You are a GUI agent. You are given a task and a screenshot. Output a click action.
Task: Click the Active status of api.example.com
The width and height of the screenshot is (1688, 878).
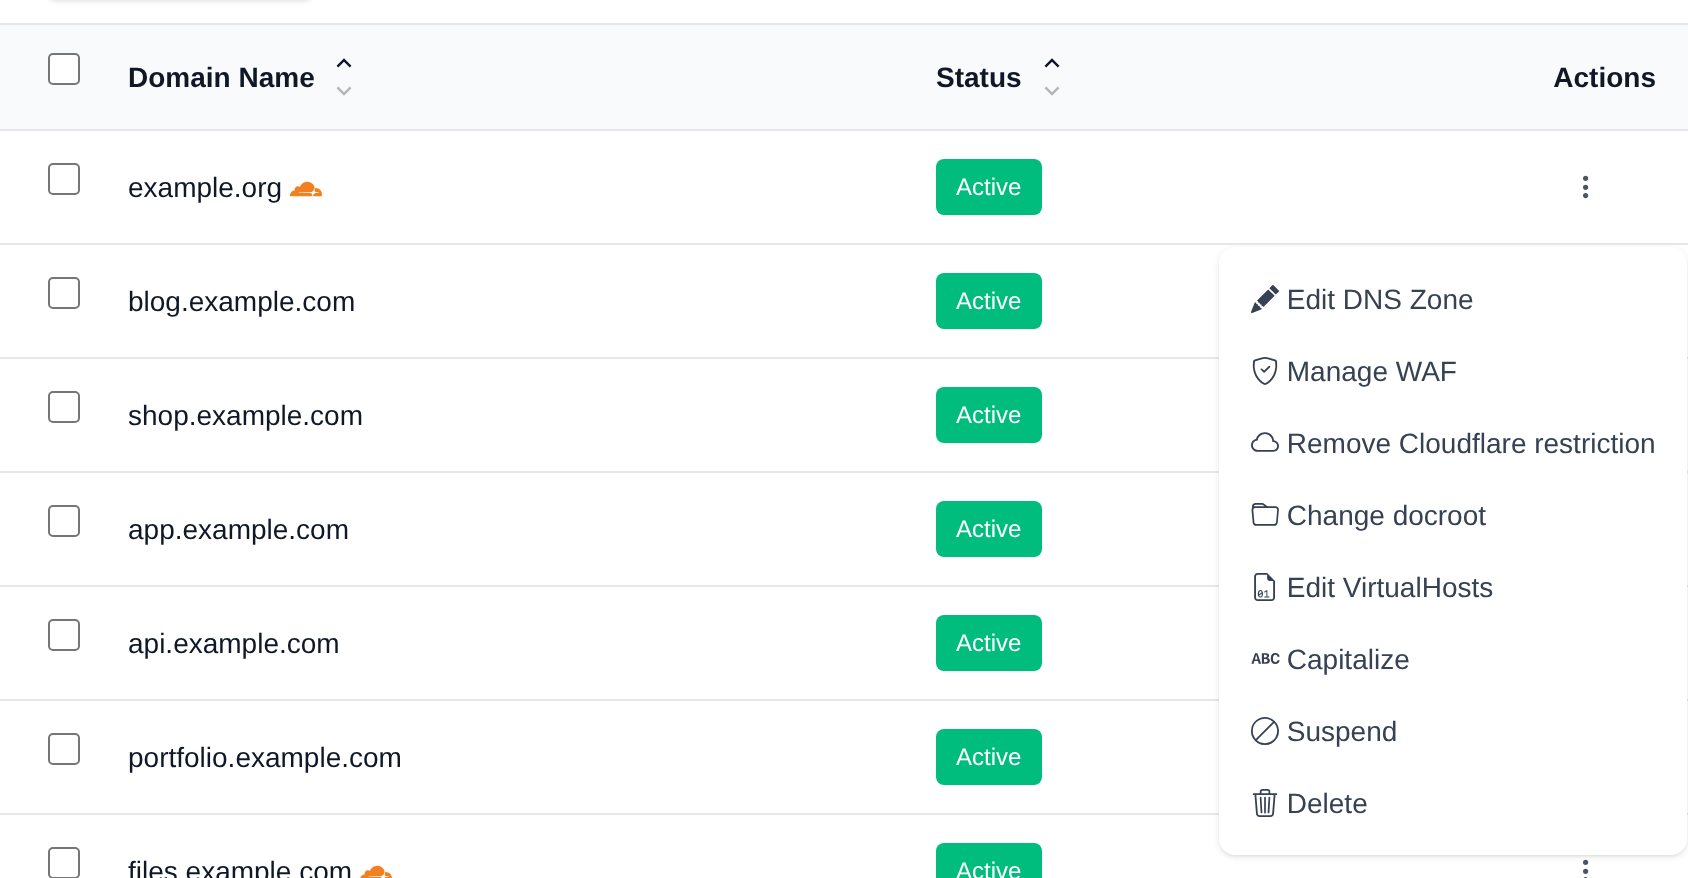tap(989, 643)
